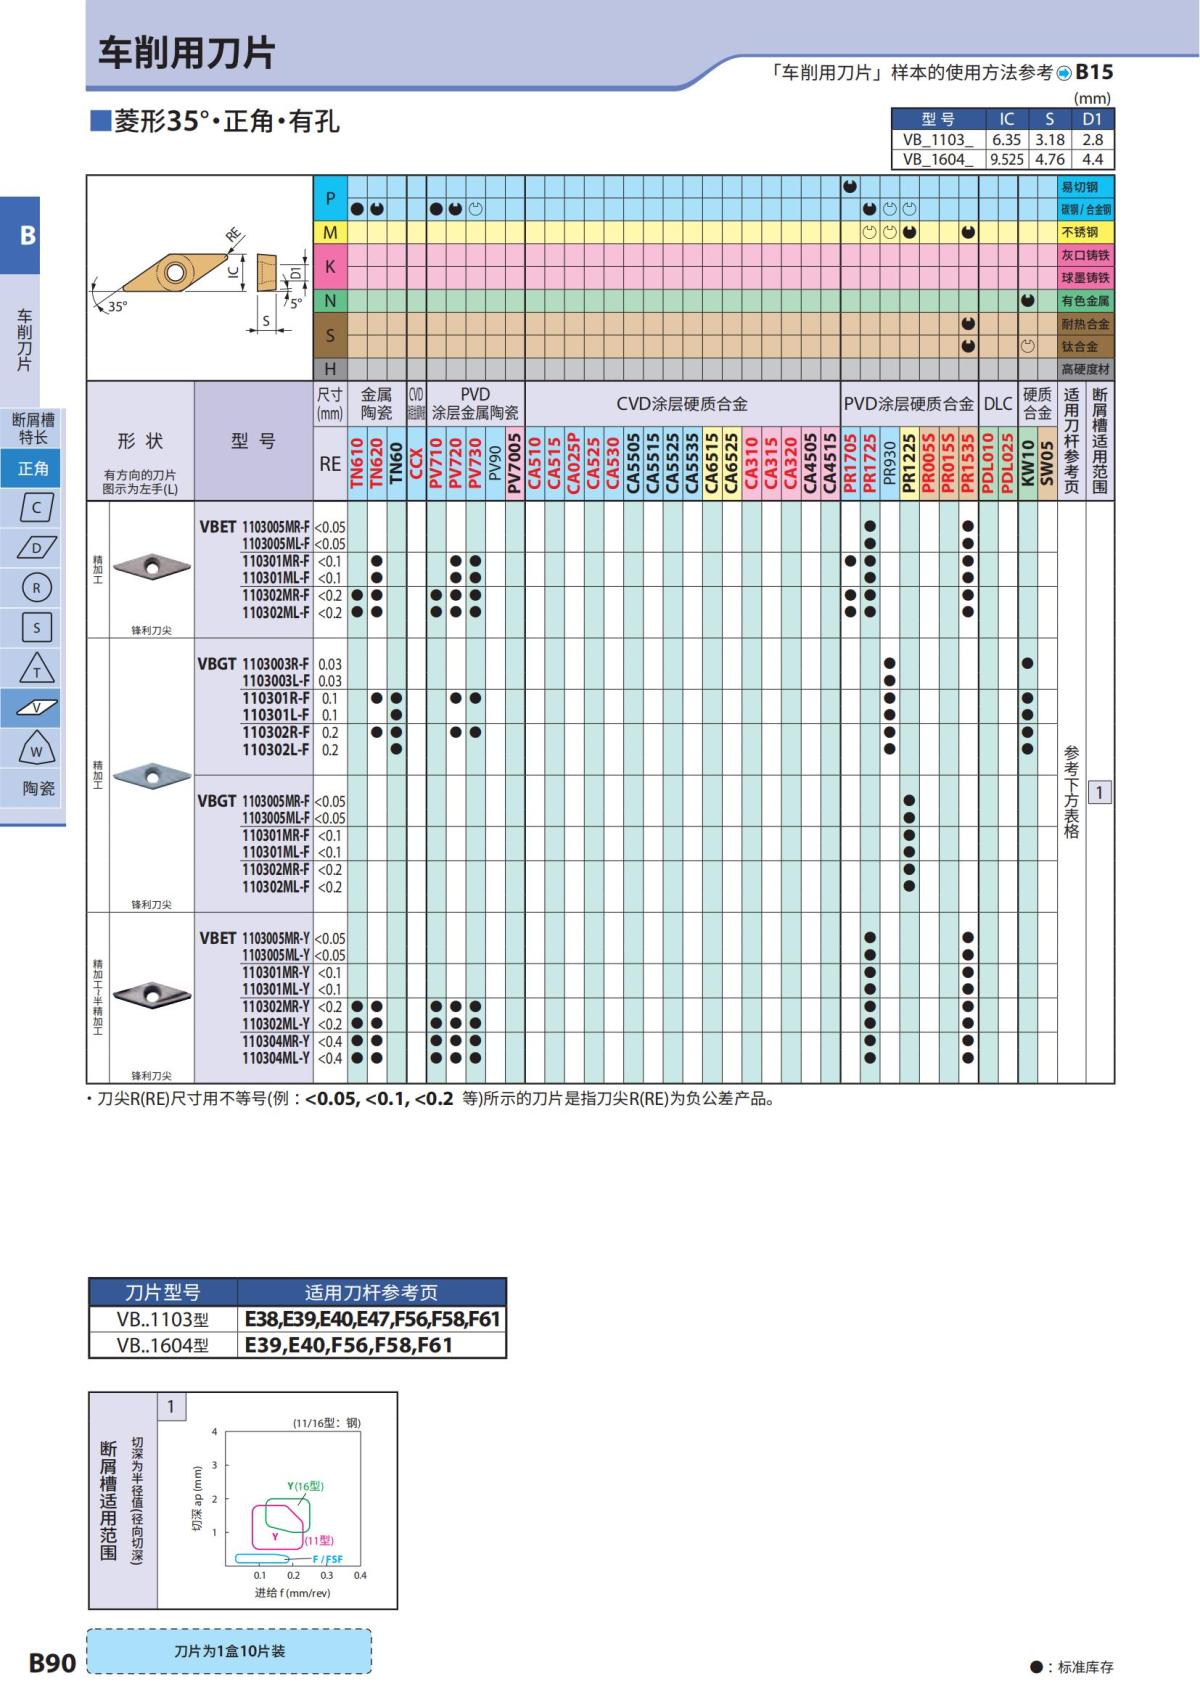Open the 断屑槽特长 side tab
The height and width of the screenshot is (1697, 1200).
(x=33, y=428)
